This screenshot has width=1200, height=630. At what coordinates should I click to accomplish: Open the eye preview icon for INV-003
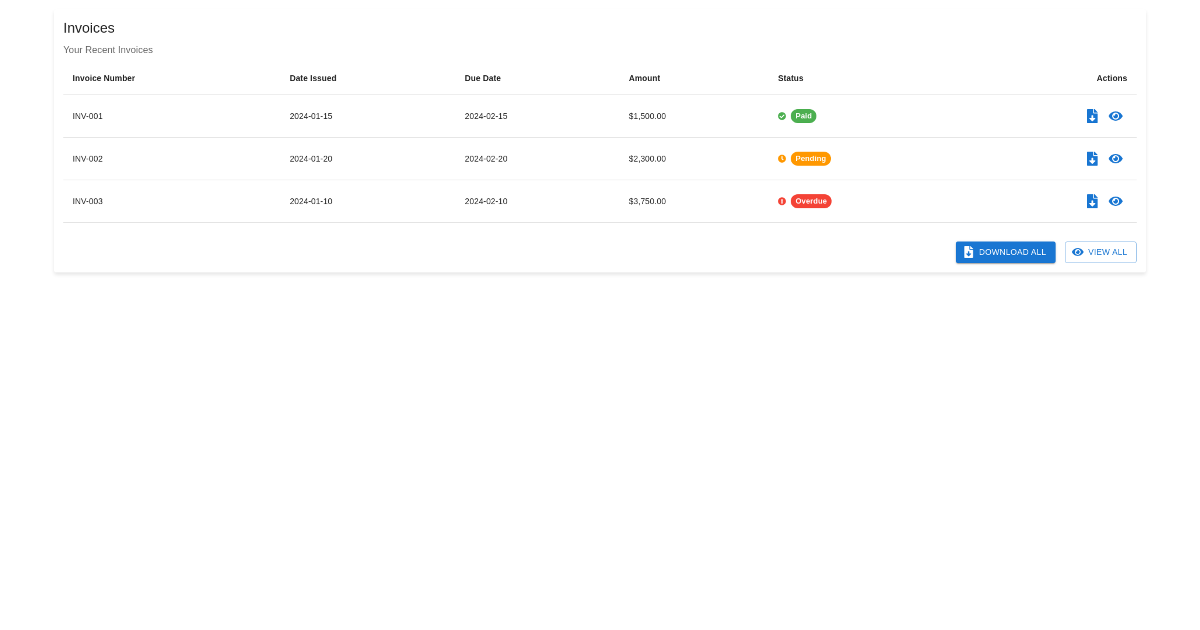[1116, 201]
